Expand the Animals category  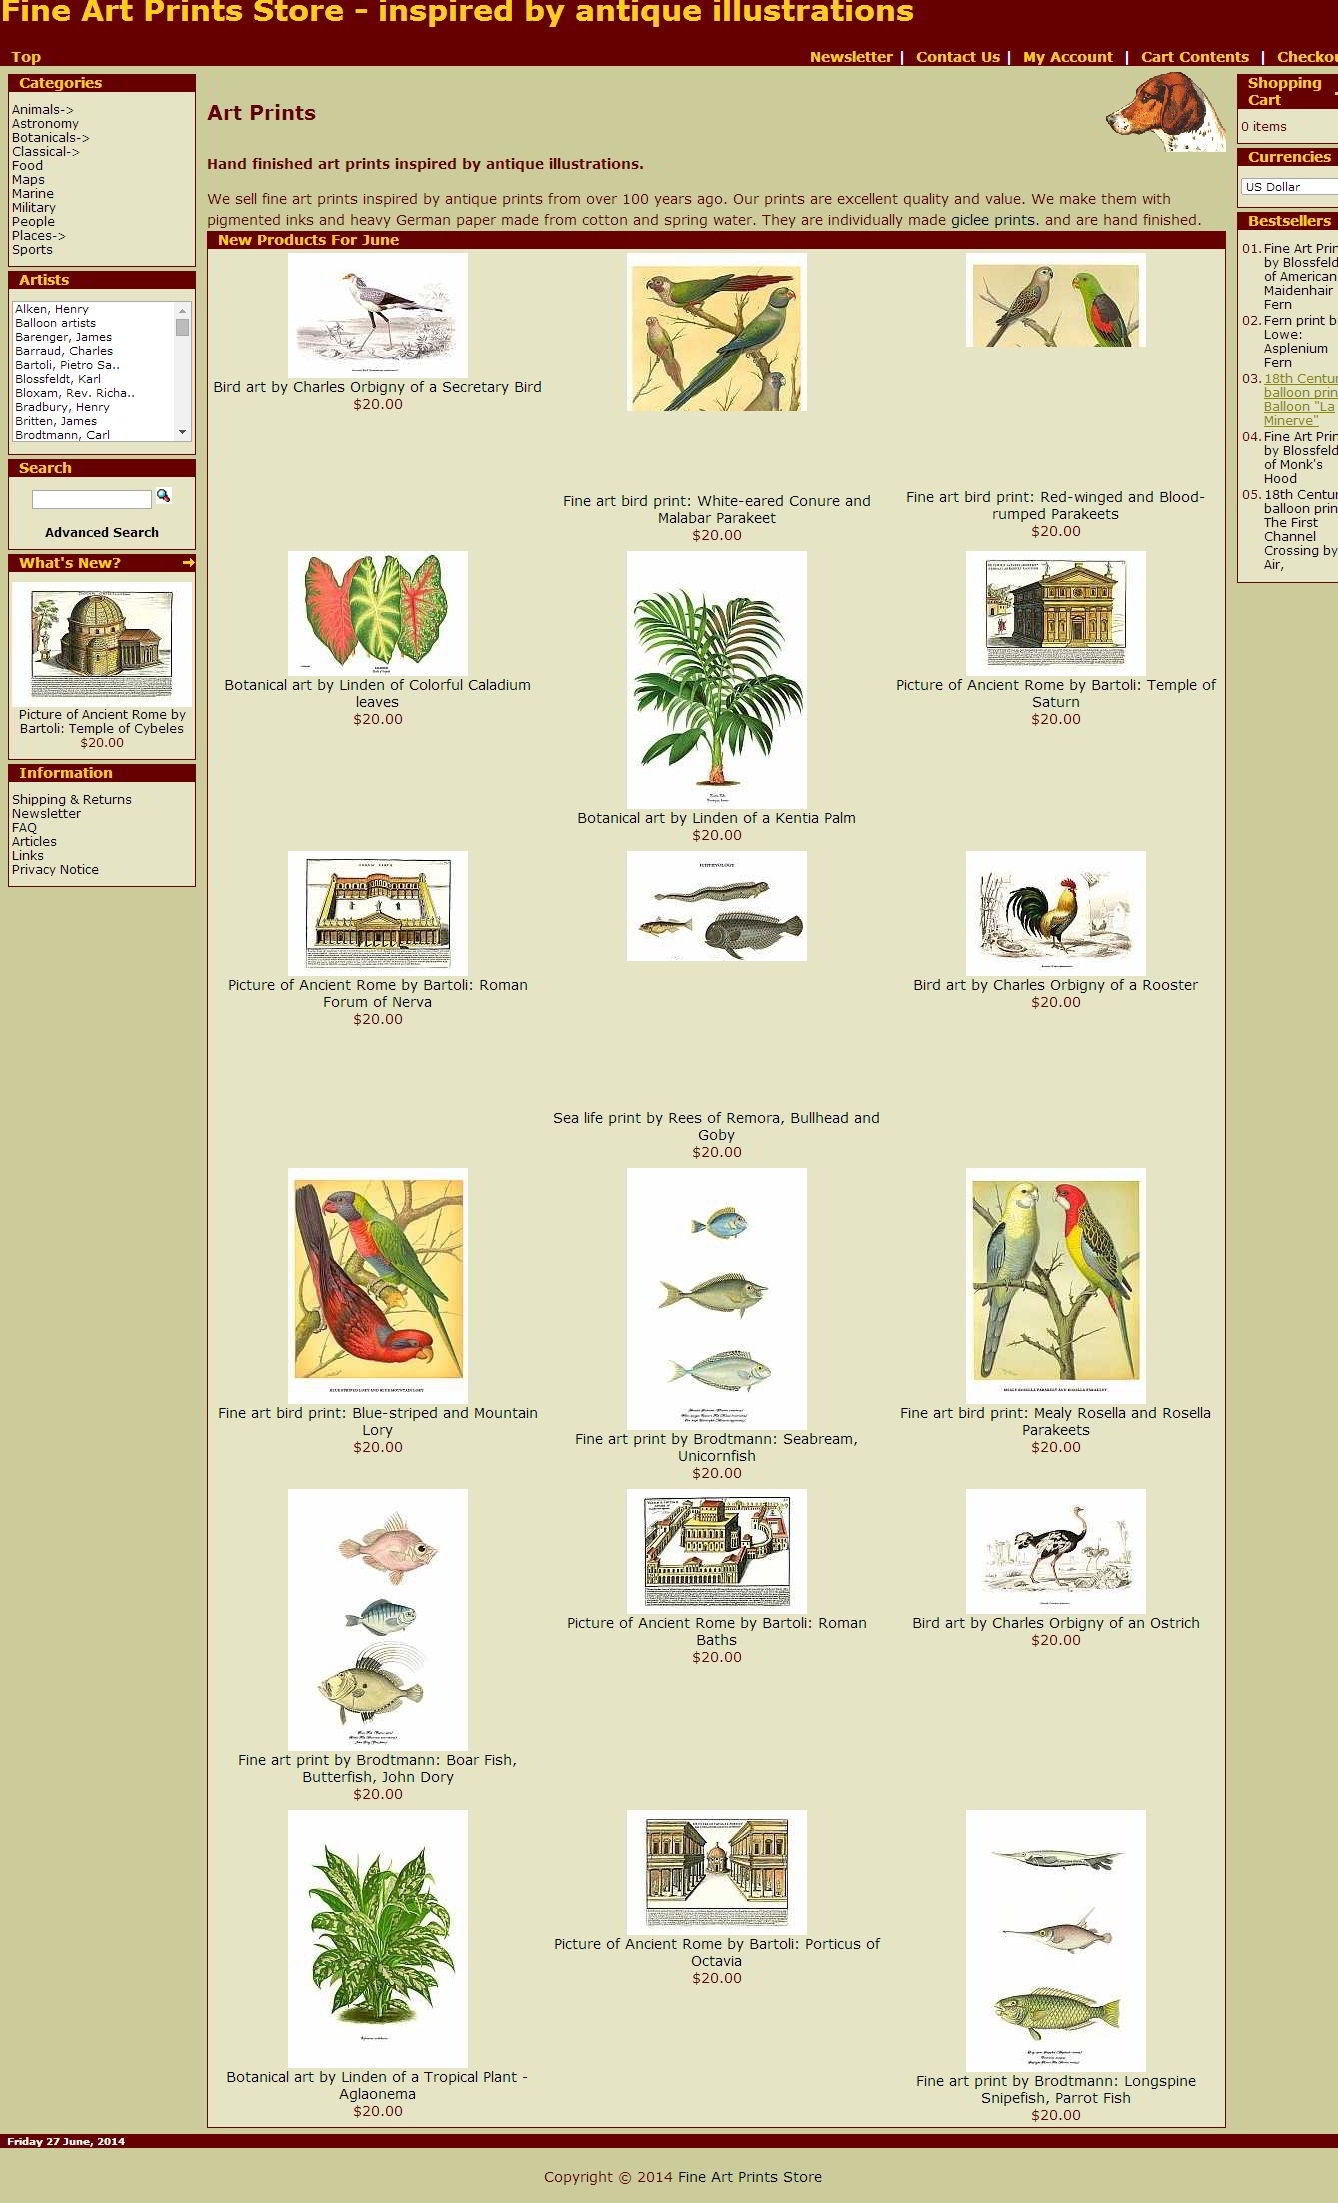(42, 110)
